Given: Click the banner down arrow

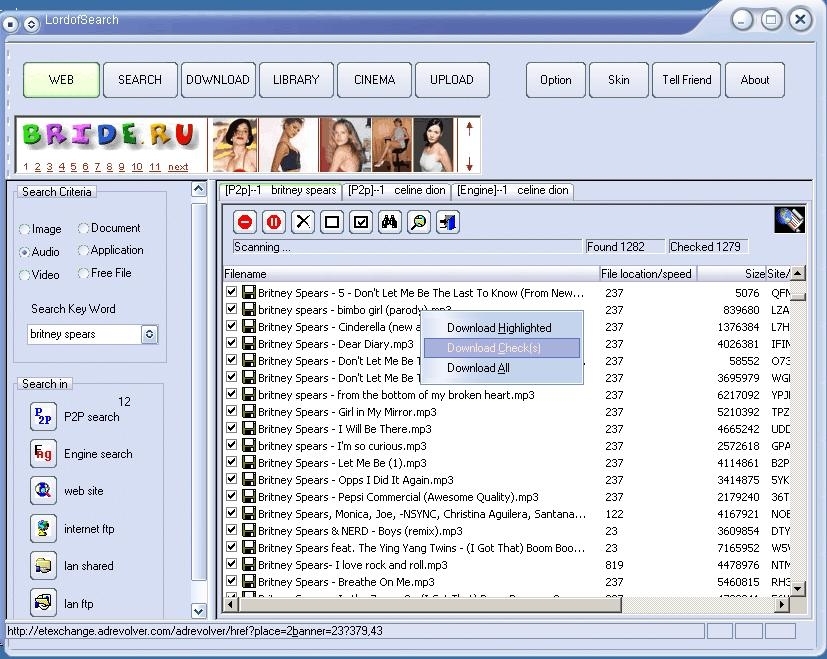Looking at the screenshot, I should click(x=469, y=164).
